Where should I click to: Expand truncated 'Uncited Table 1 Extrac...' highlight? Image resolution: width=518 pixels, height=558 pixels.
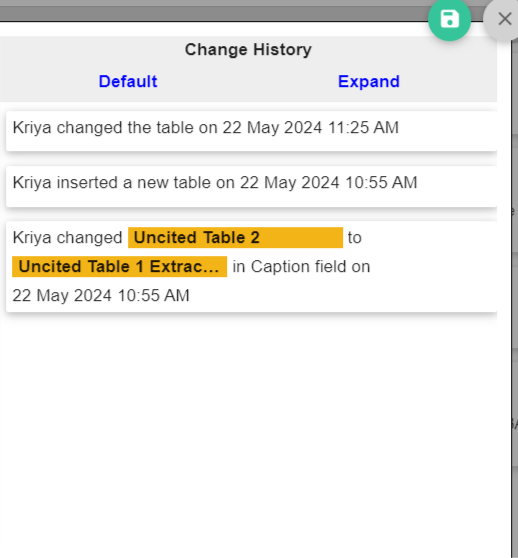click(x=119, y=267)
